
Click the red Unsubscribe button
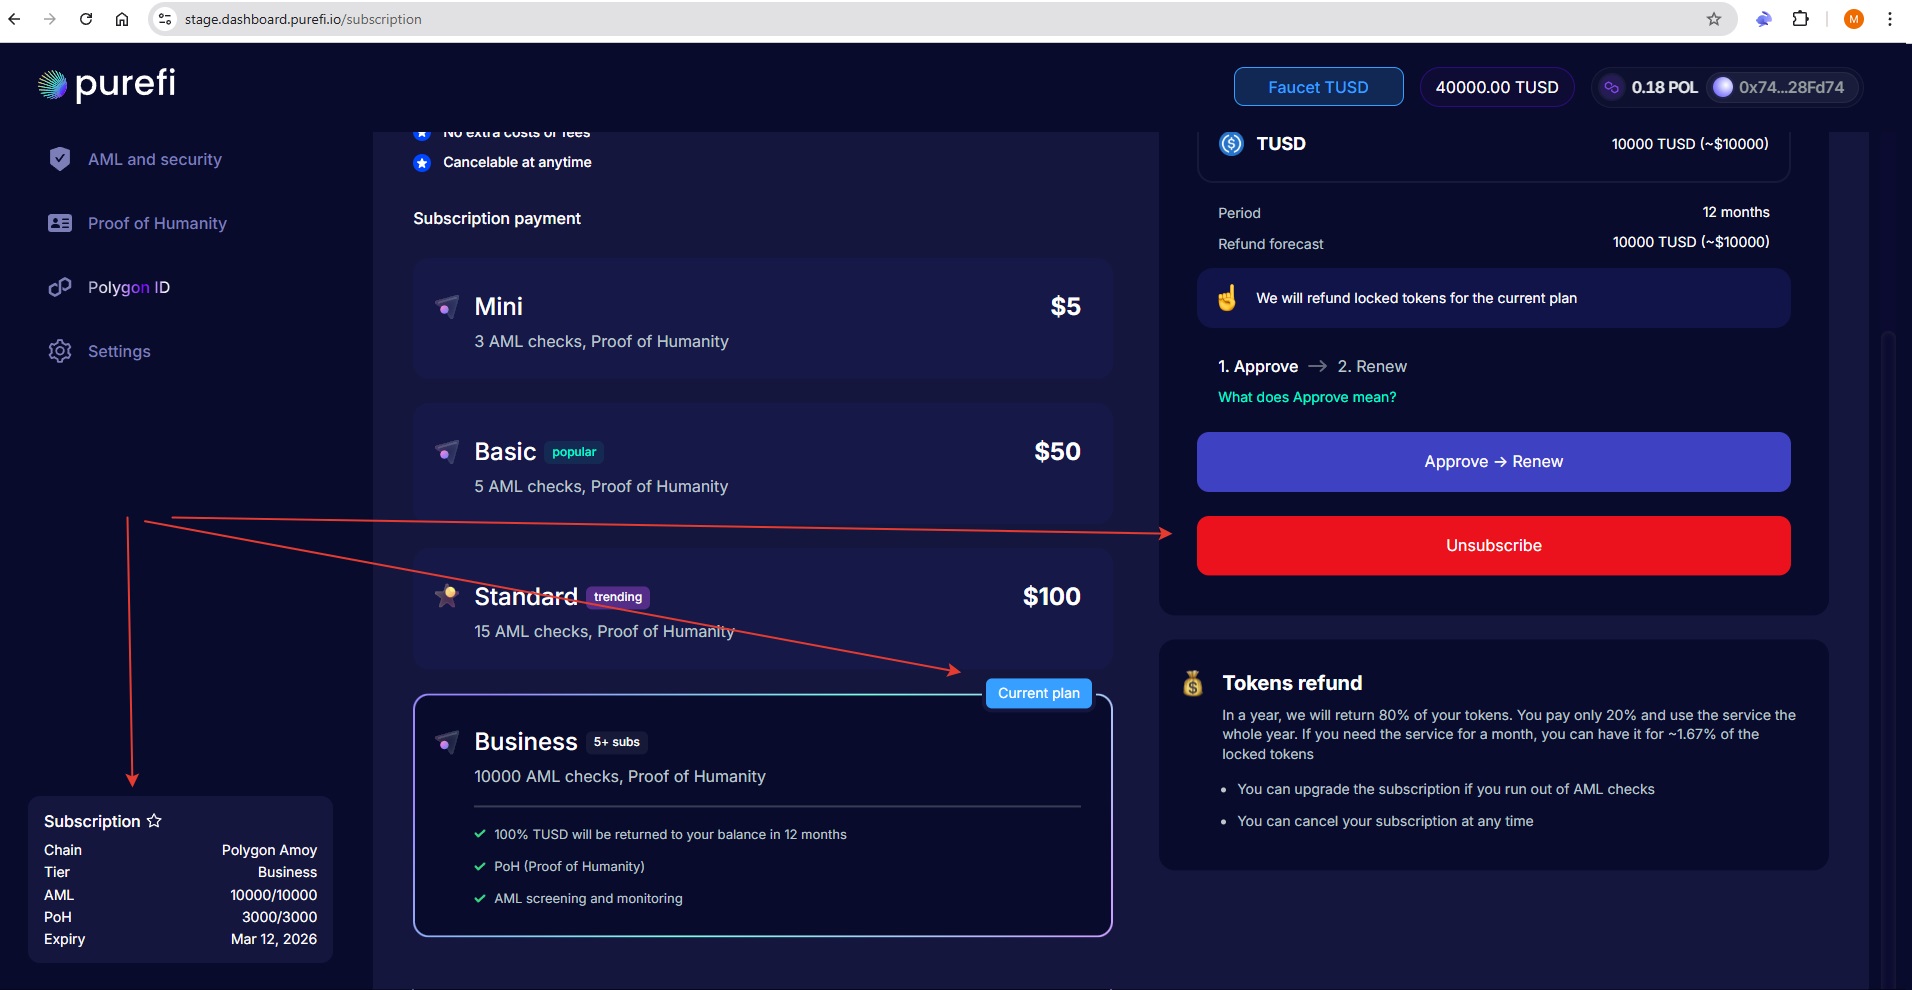pos(1493,545)
